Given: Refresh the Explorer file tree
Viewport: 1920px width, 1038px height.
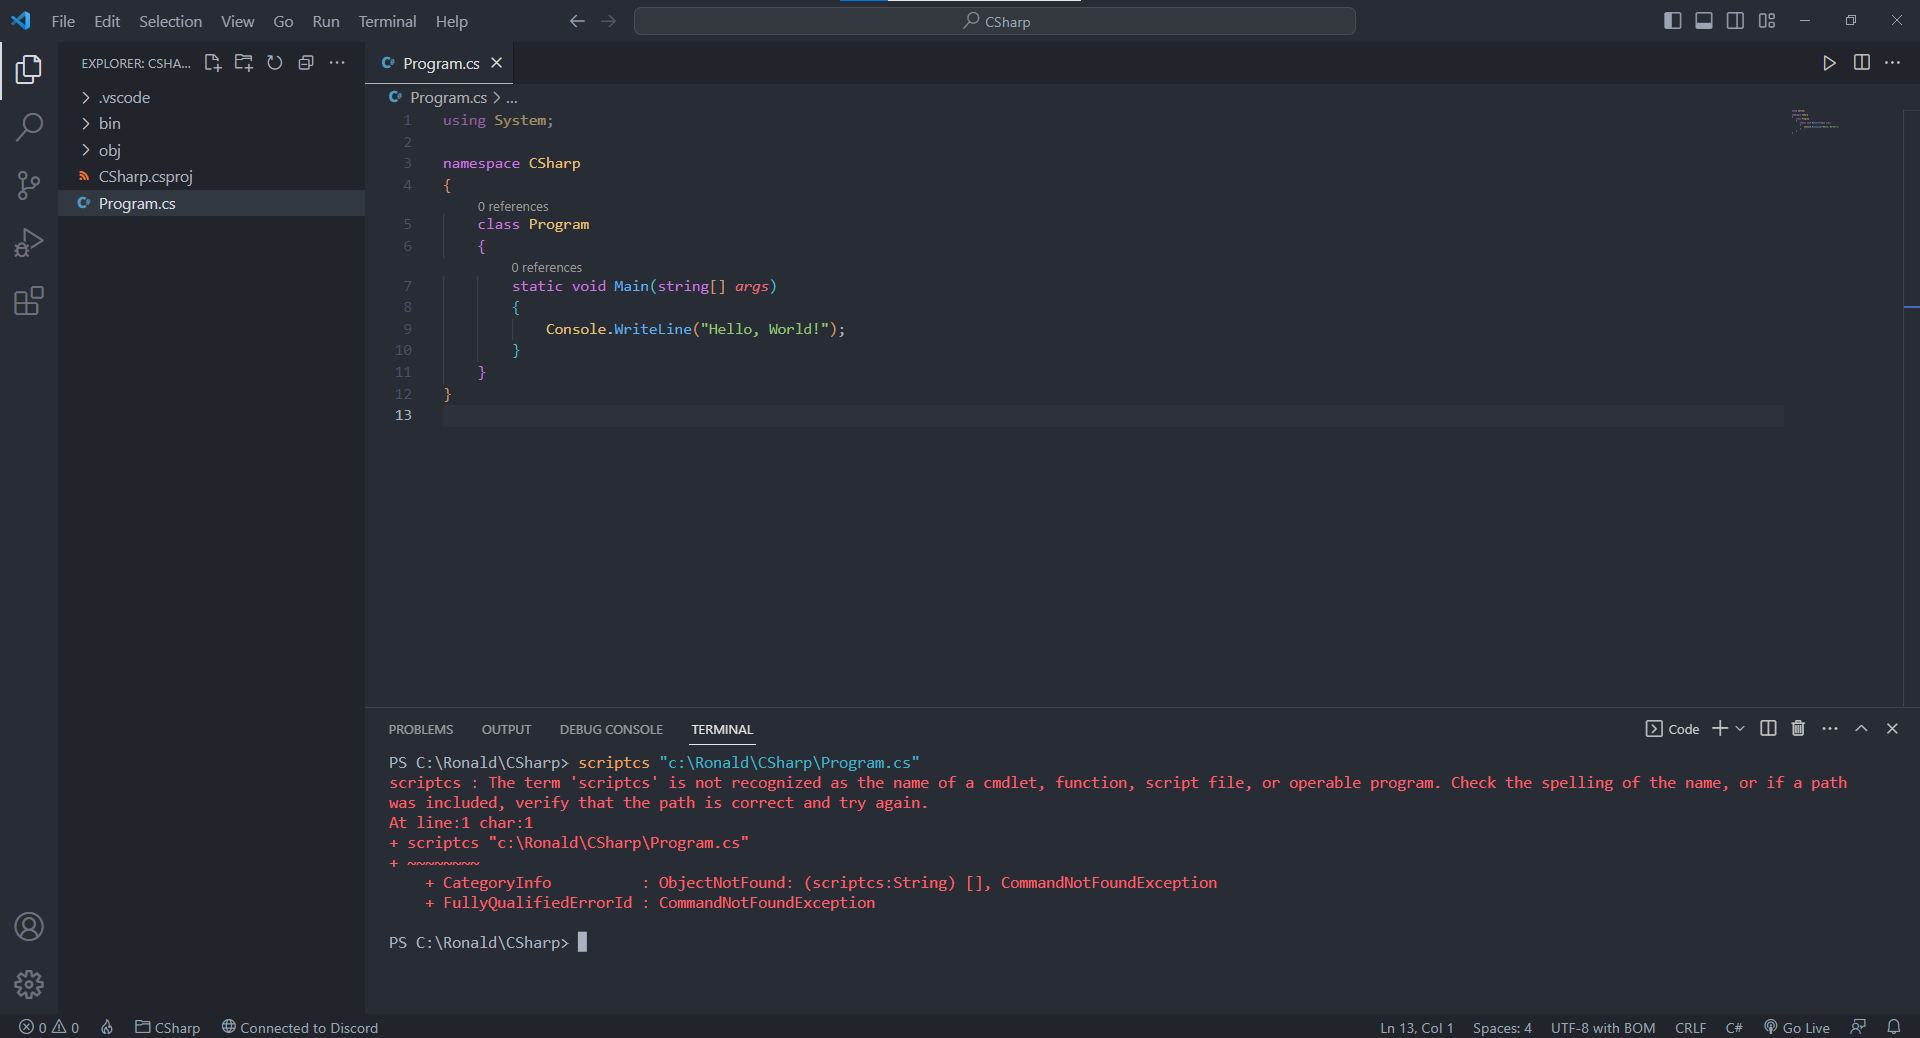Looking at the screenshot, I should tap(275, 63).
